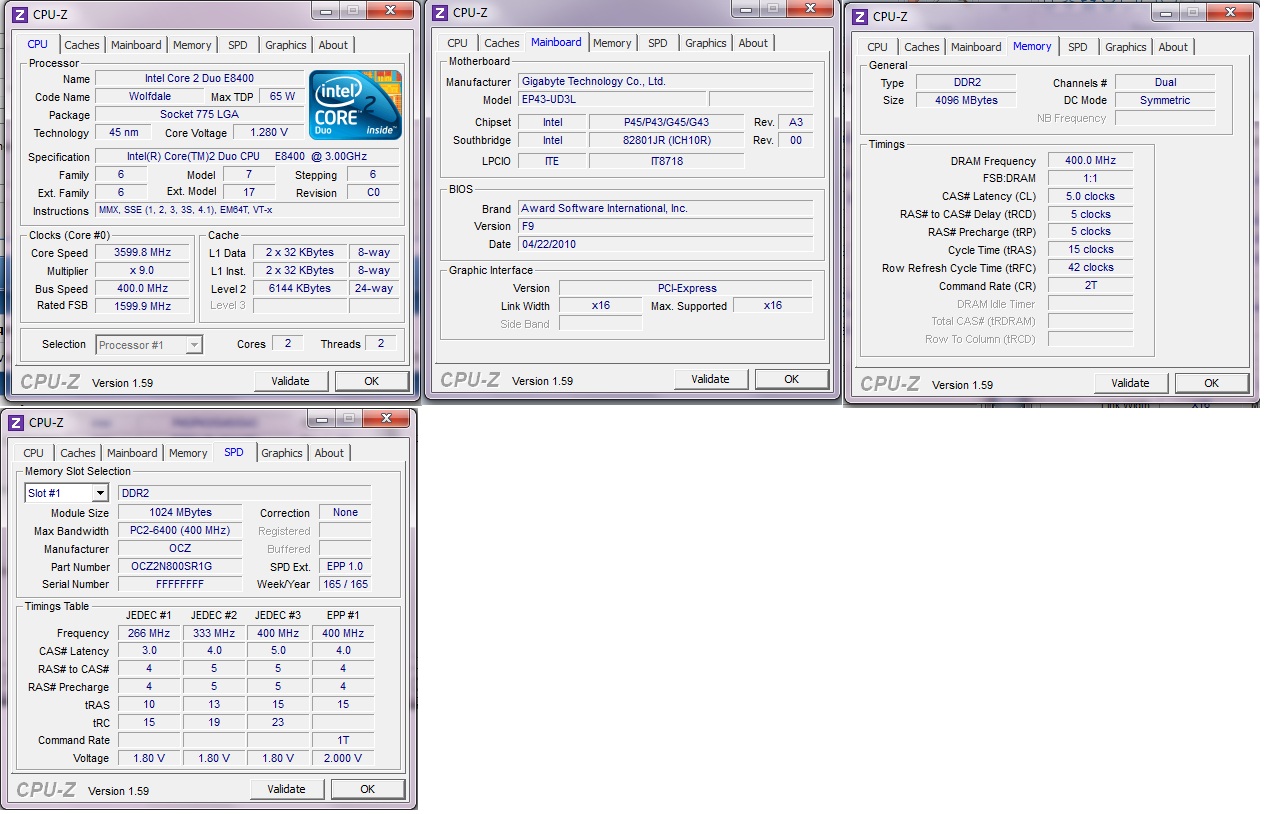Select About tab in the Mainboard window

753,43
